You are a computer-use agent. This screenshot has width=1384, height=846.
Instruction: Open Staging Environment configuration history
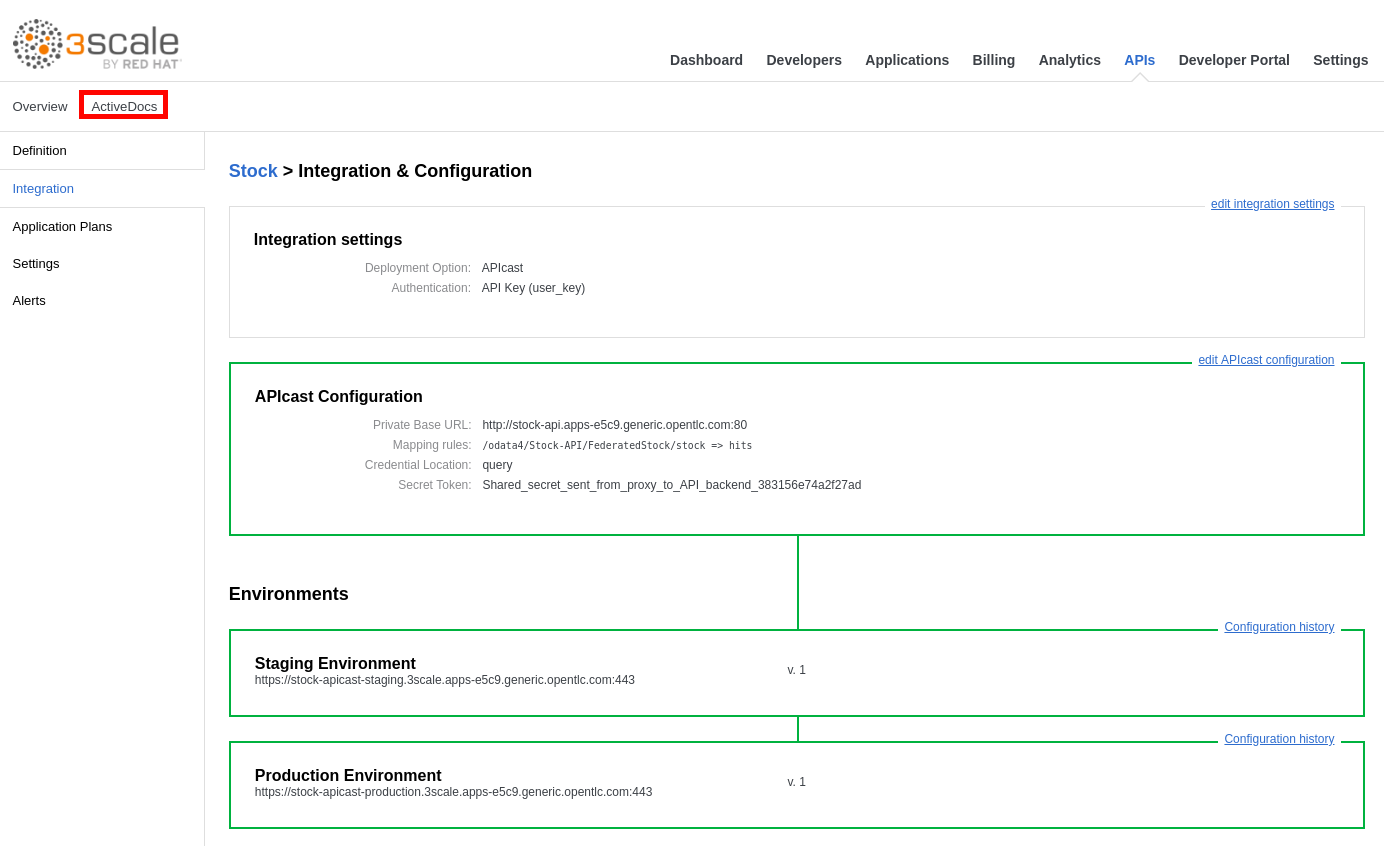click(1279, 627)
